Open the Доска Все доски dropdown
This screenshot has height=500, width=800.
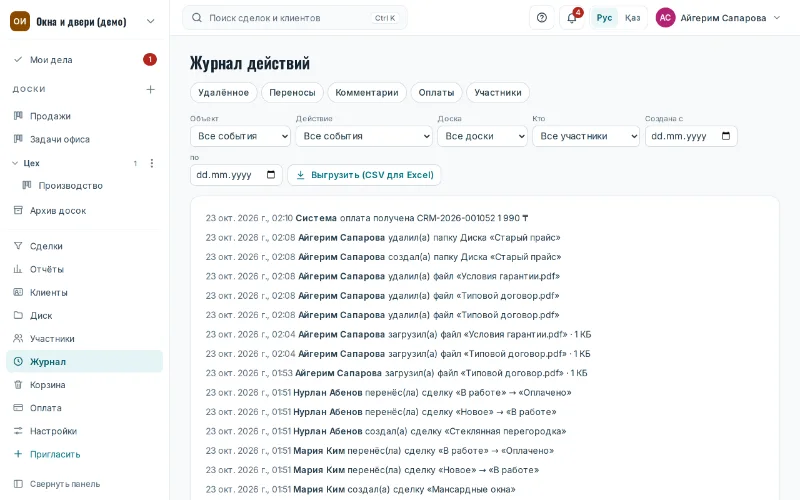click(482, 136)
